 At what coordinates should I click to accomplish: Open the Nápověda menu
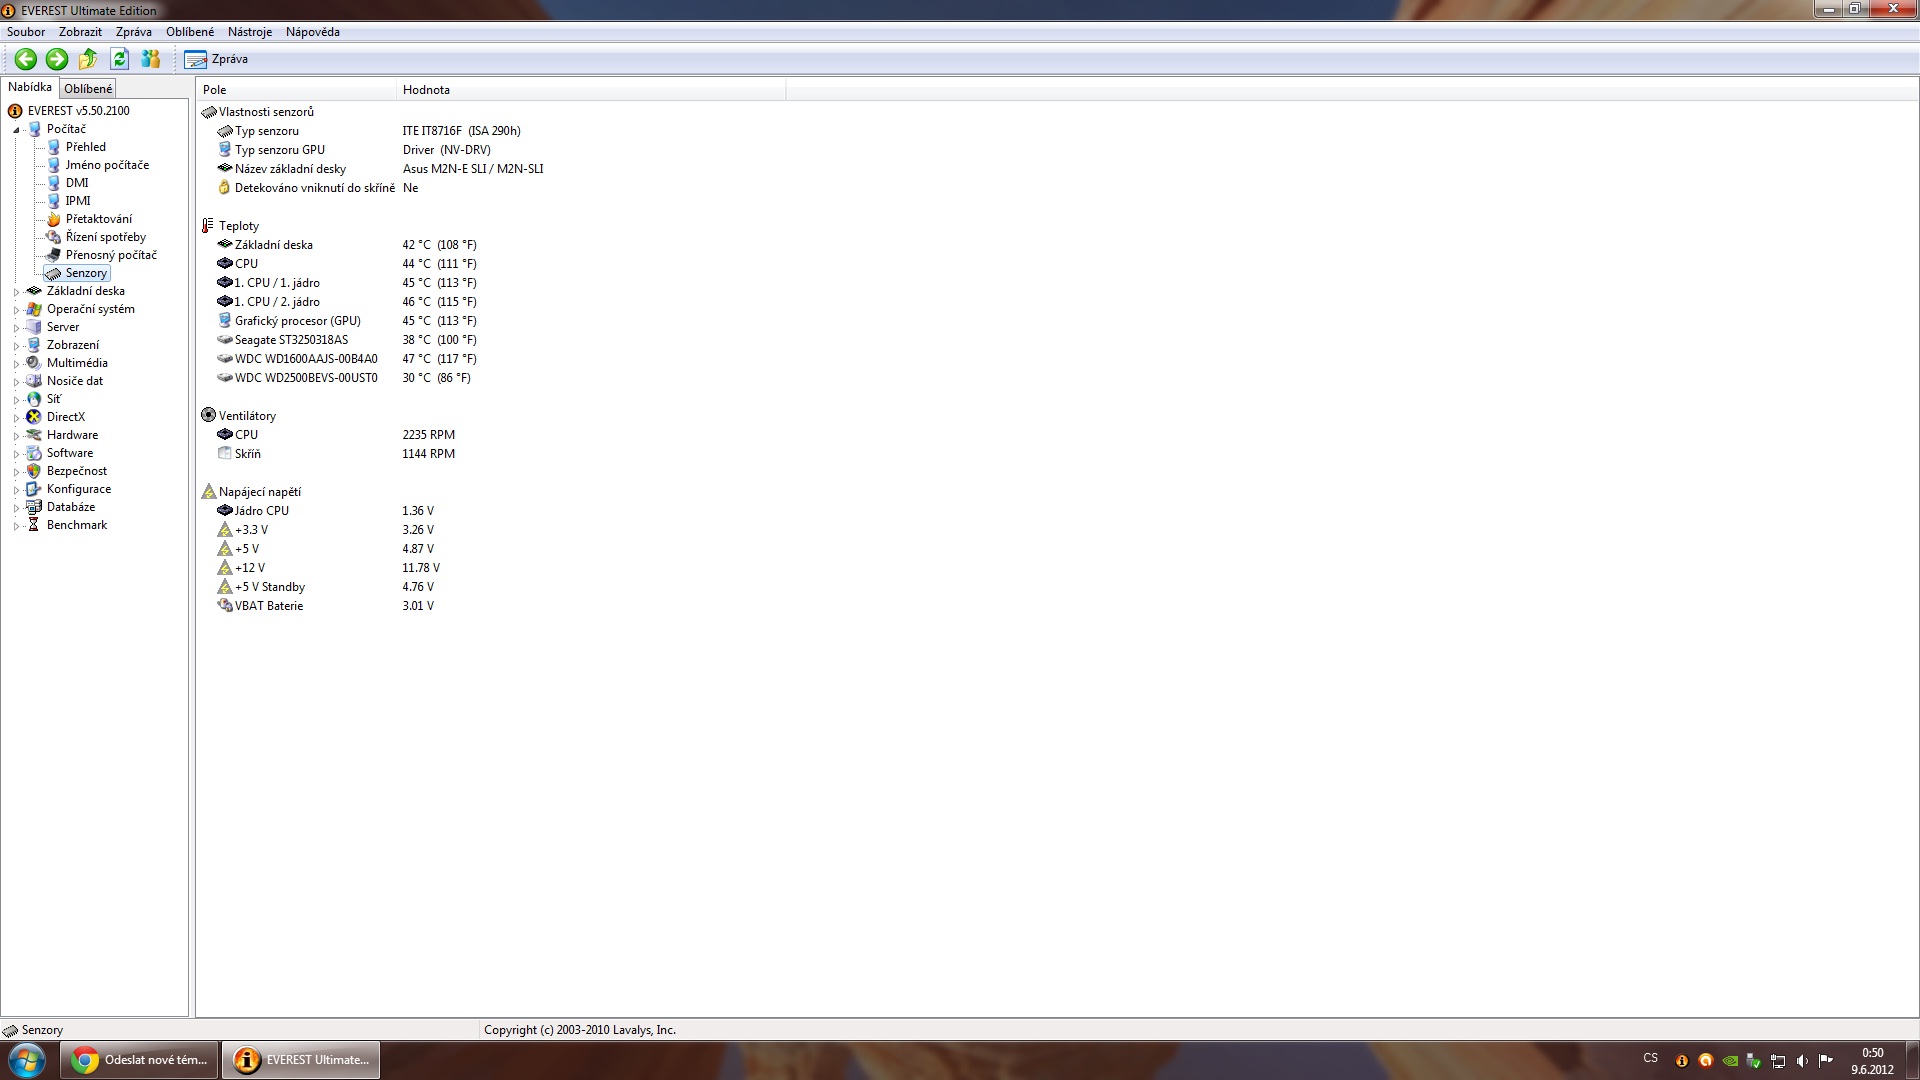click(x=313, y=32)
